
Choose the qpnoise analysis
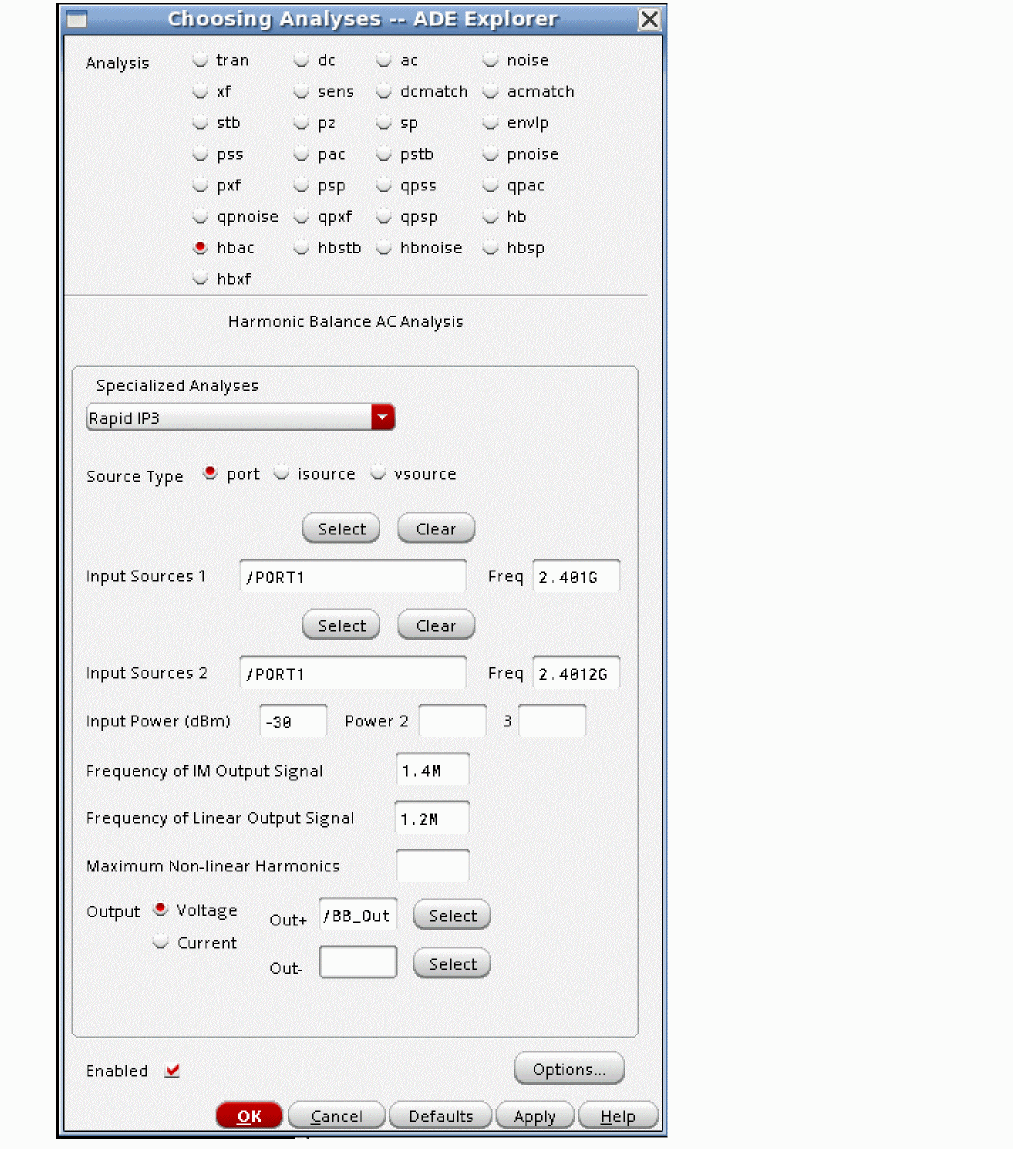200,217
